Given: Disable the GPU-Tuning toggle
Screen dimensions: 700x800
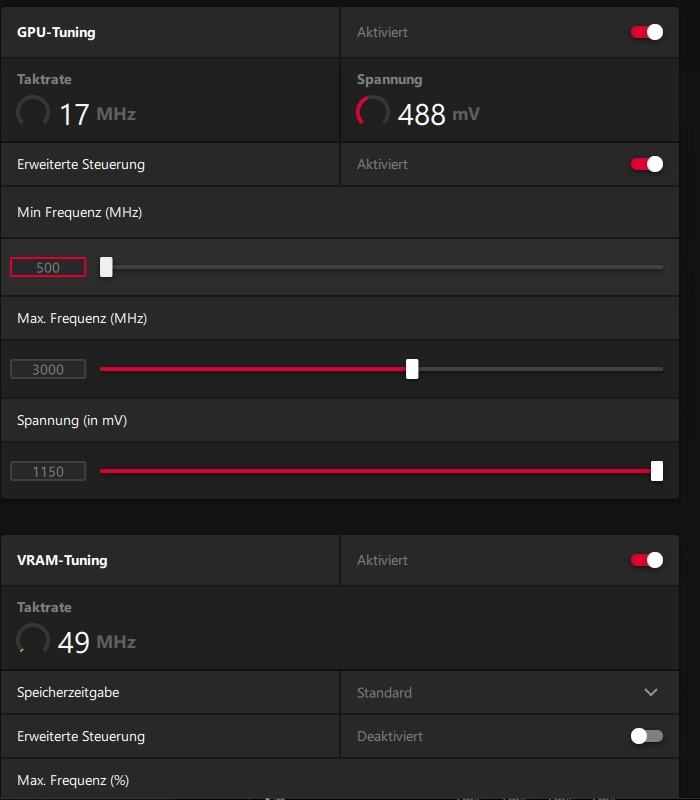Looking at the screenshot, I should coord(646,32).
